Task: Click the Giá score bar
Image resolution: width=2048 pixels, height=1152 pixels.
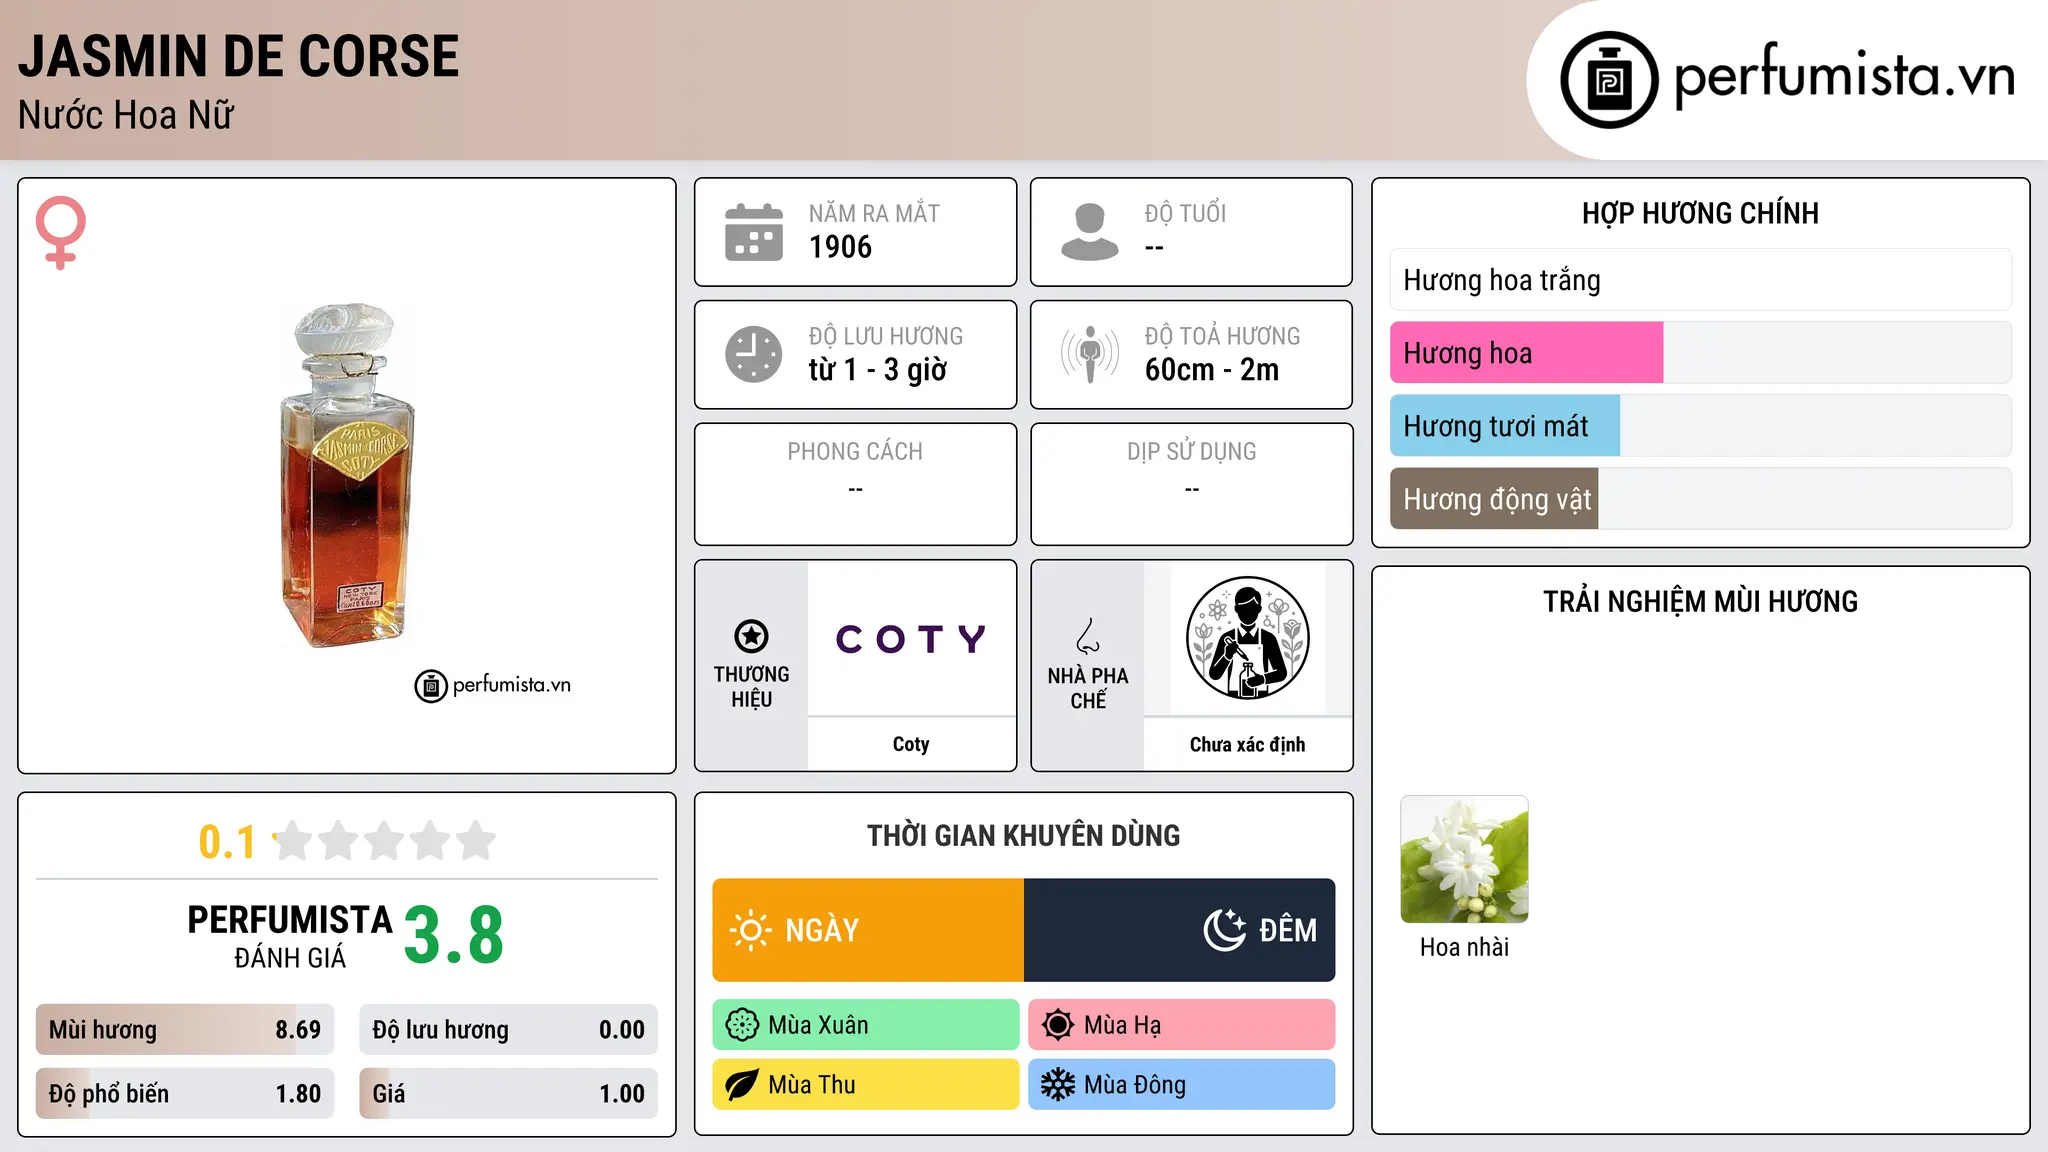Action: click(x=509, y=1094)
